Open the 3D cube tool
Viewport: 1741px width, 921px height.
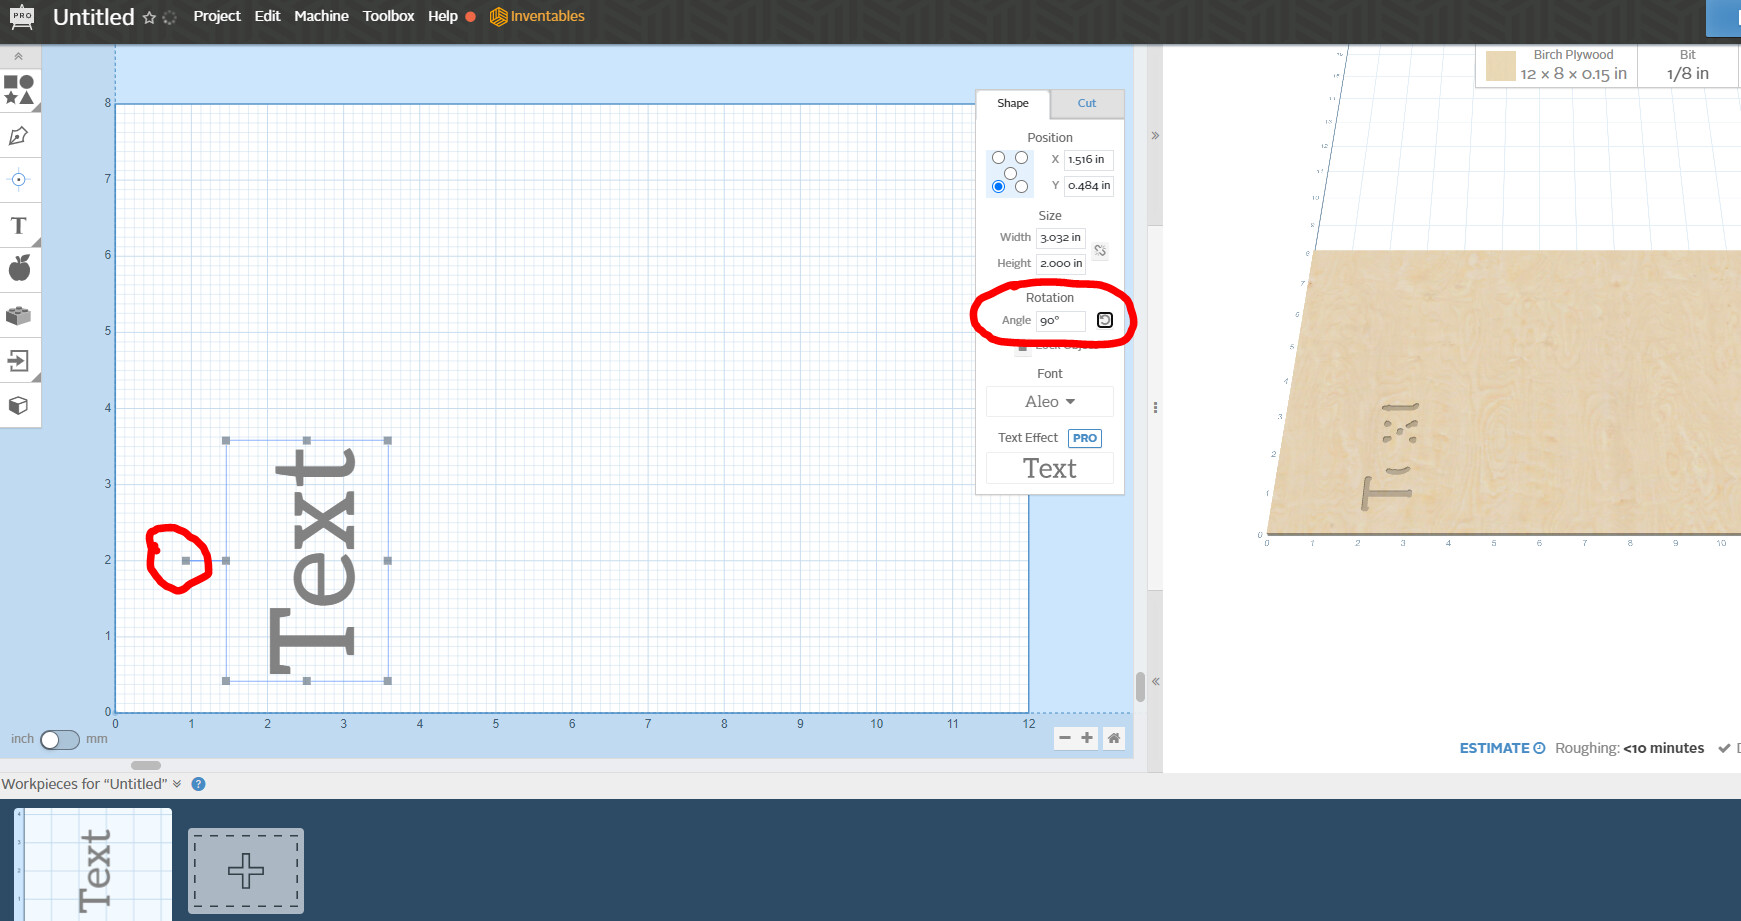19,406
